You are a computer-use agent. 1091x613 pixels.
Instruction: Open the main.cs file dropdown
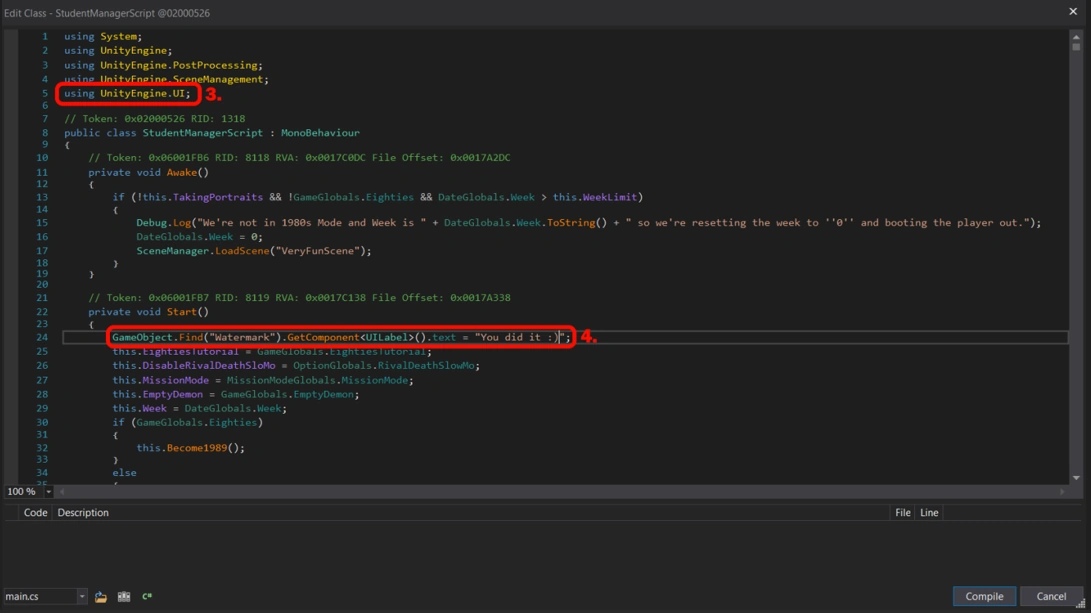tap(81, 596)
